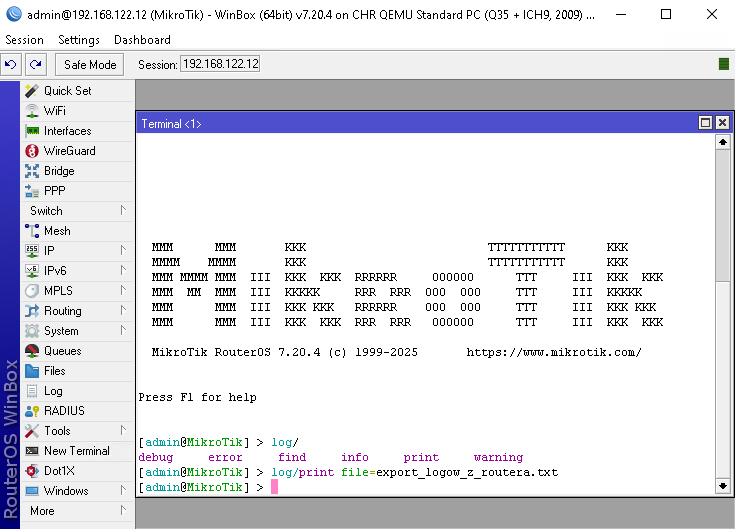Image resolution: width=735 pixels, height=529 pixels.
Task: Click the MPLS menu icon
Action: [x=32, y=291]
